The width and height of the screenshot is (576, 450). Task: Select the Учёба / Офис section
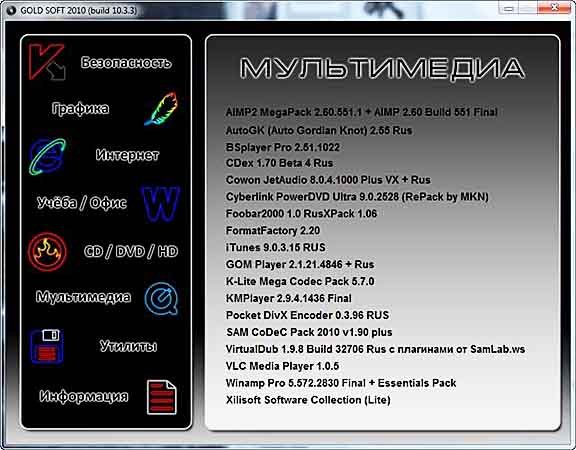[82, 202]
